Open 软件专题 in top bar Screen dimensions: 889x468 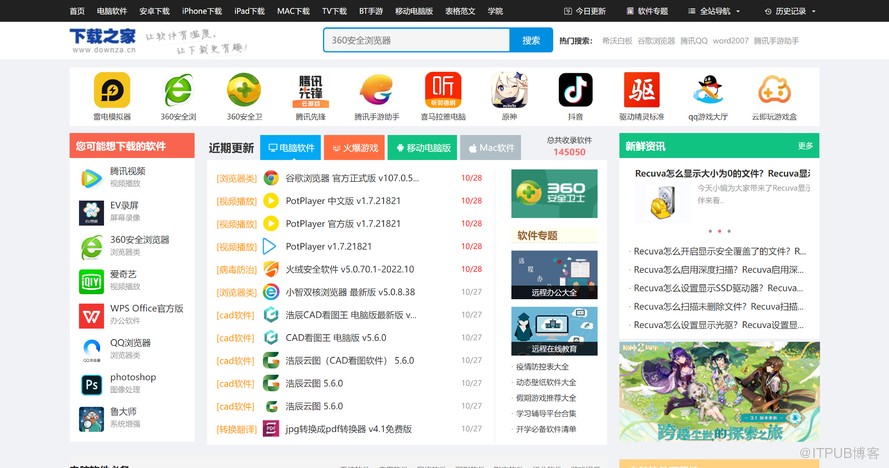coord(647,11)
